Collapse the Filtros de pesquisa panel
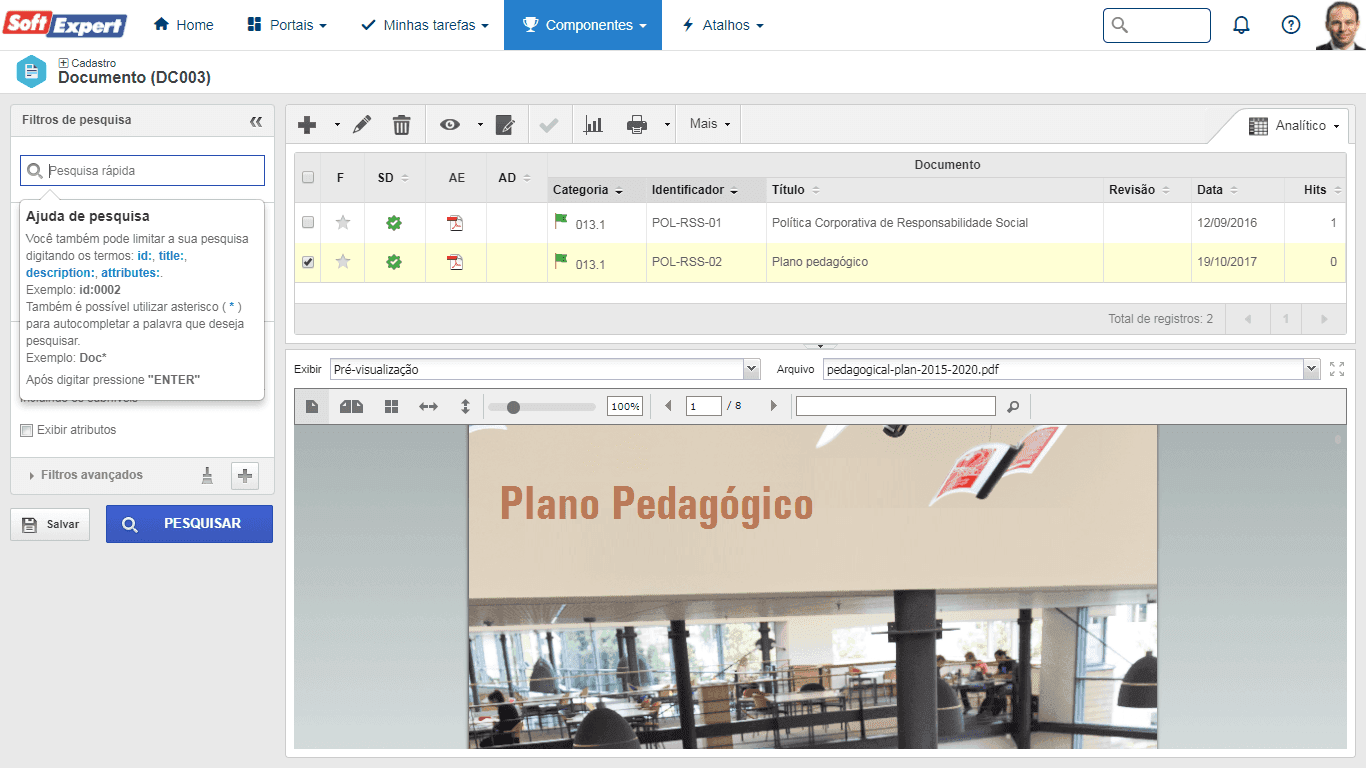The height and width of the screenshot is (768, 1366). click(x=256, y=121)
